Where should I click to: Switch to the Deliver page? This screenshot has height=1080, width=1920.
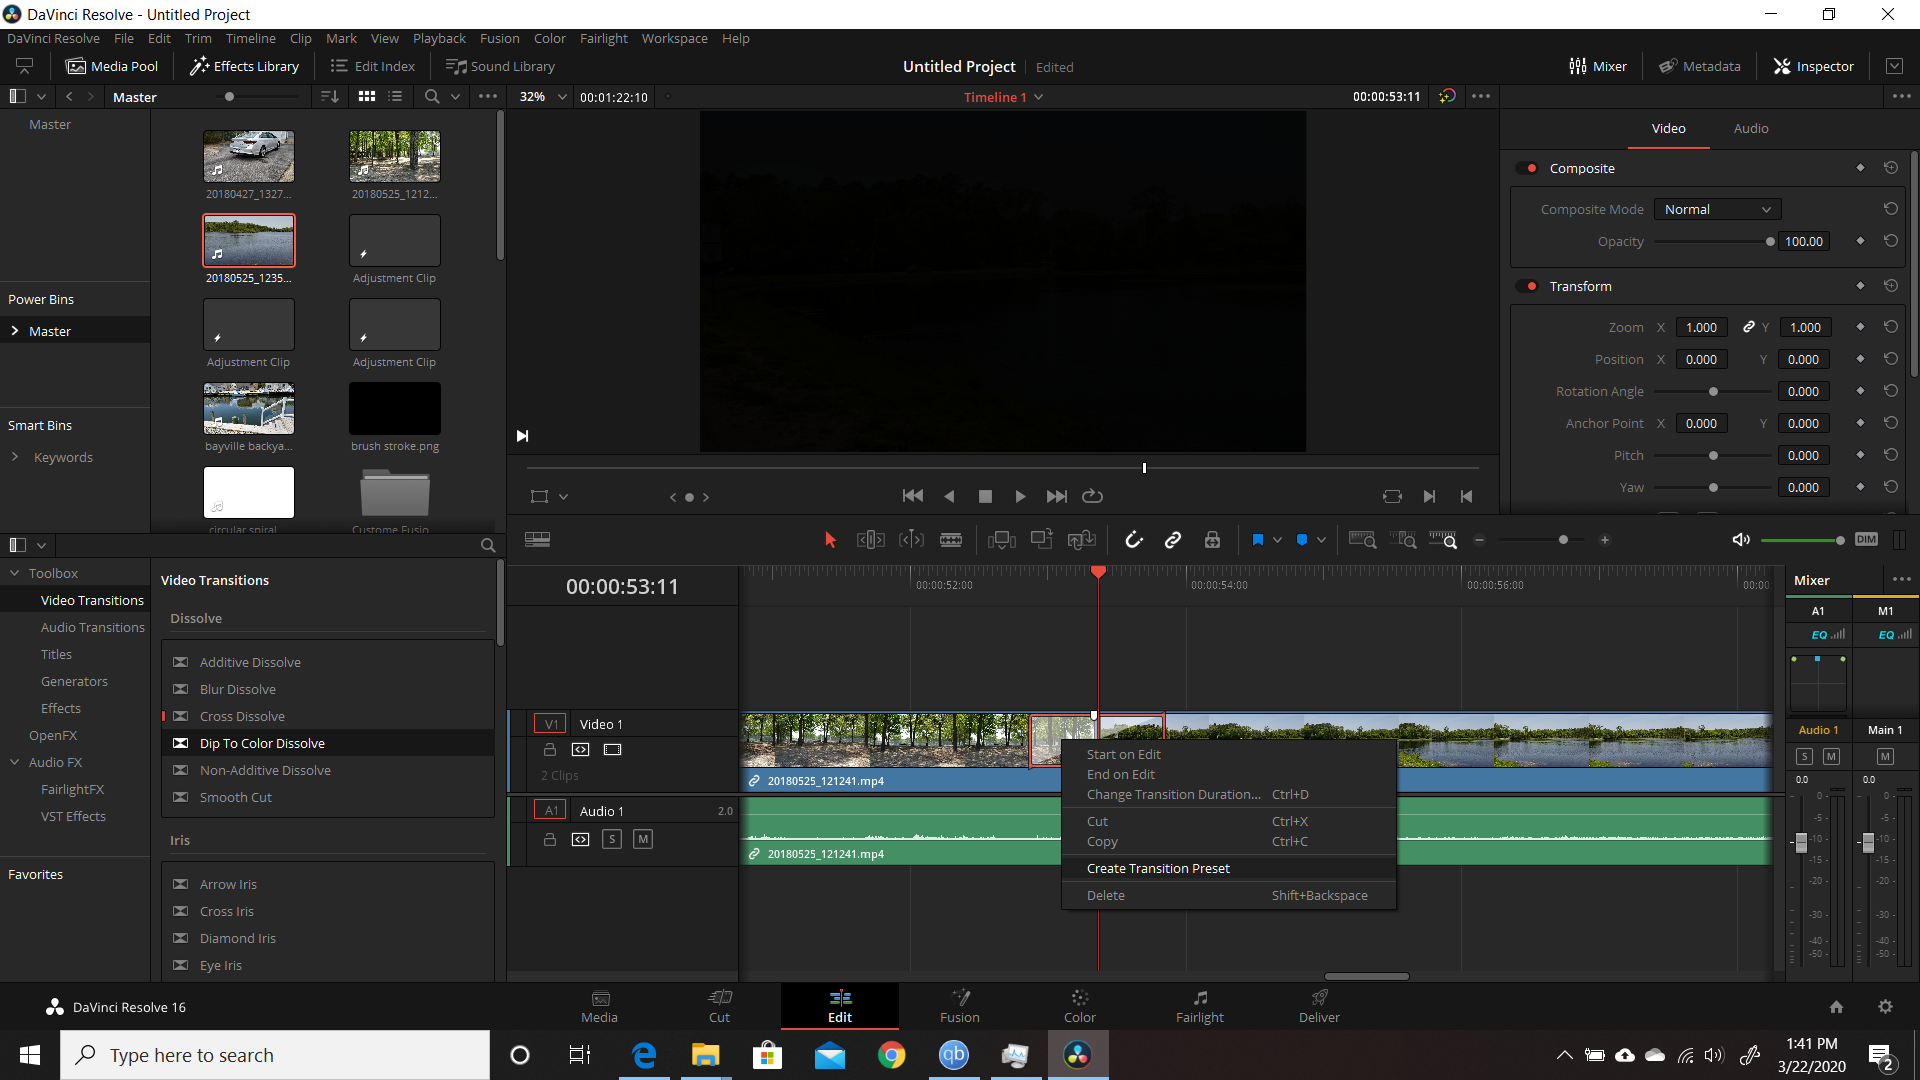coord(1319,1006)
